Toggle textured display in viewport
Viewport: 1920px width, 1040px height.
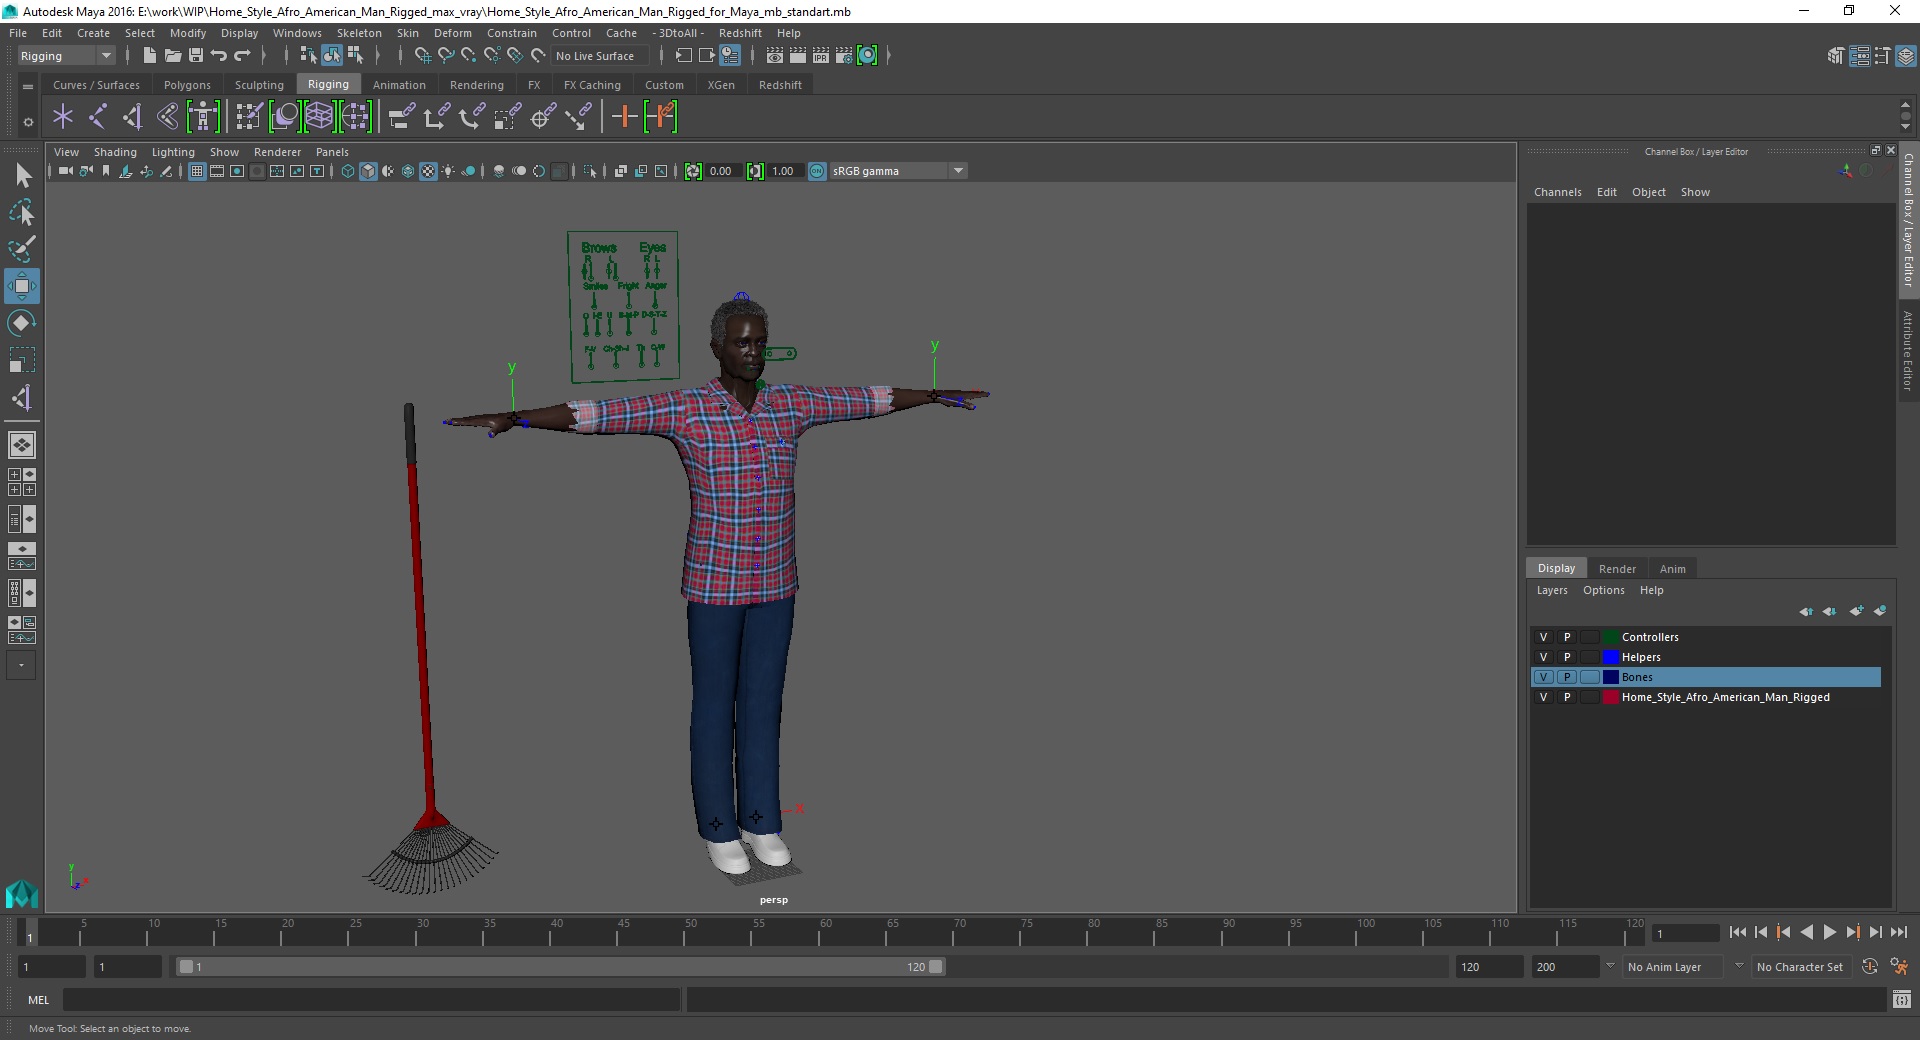tap(428, 171)
